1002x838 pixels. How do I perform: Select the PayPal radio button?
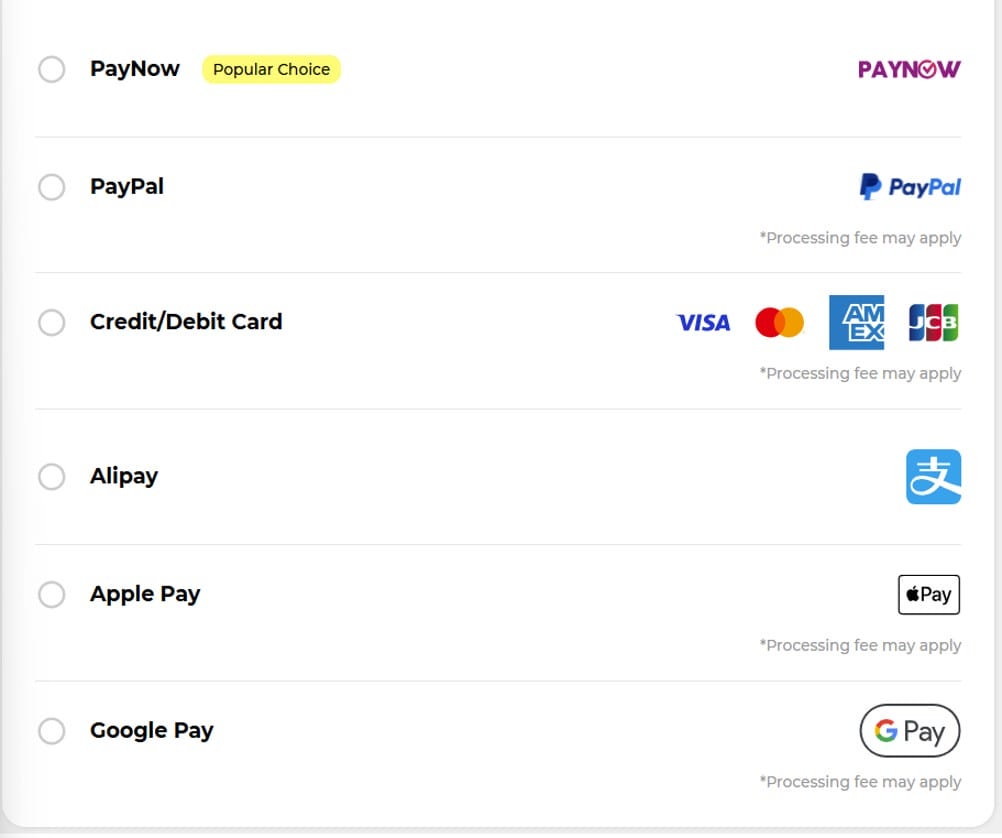click(x=52, y=187)
